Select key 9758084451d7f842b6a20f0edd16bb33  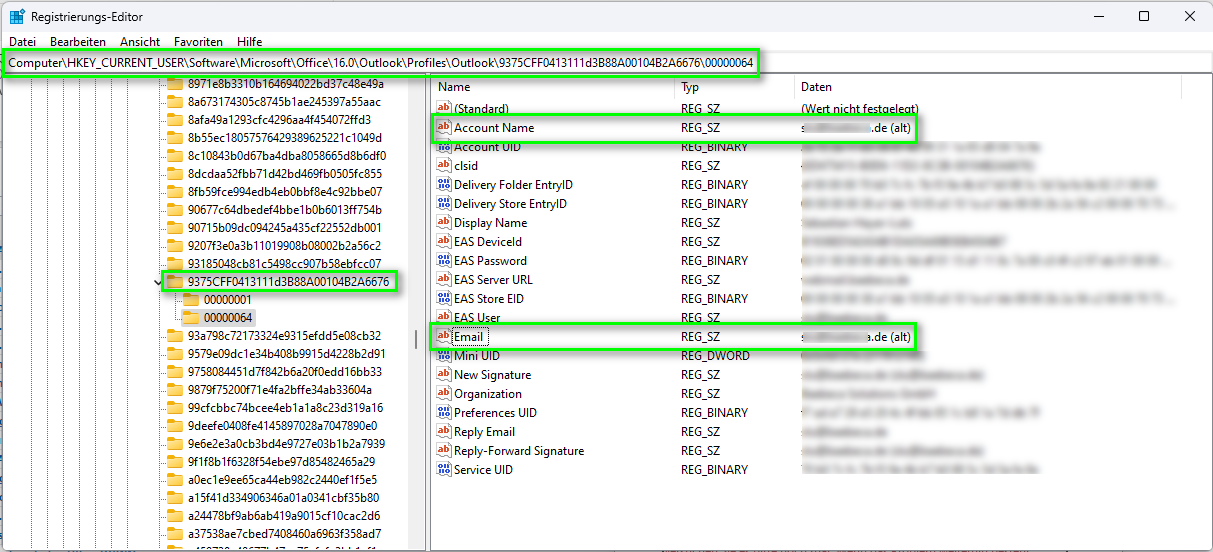coord(285,372)
